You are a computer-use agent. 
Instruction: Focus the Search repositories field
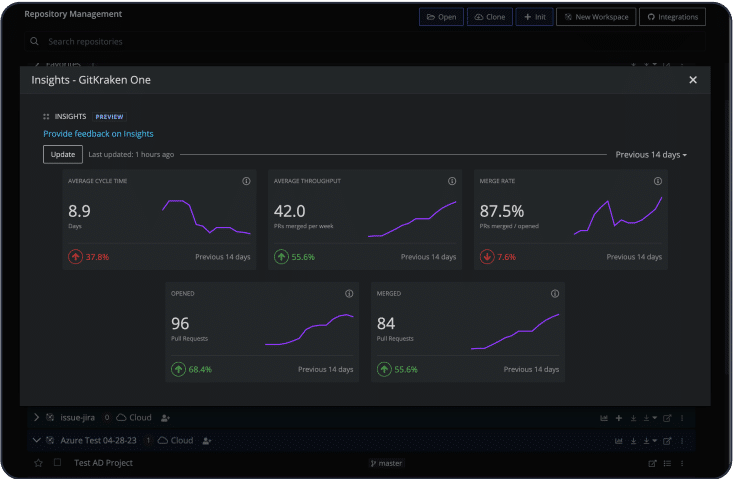pos(365,41)
